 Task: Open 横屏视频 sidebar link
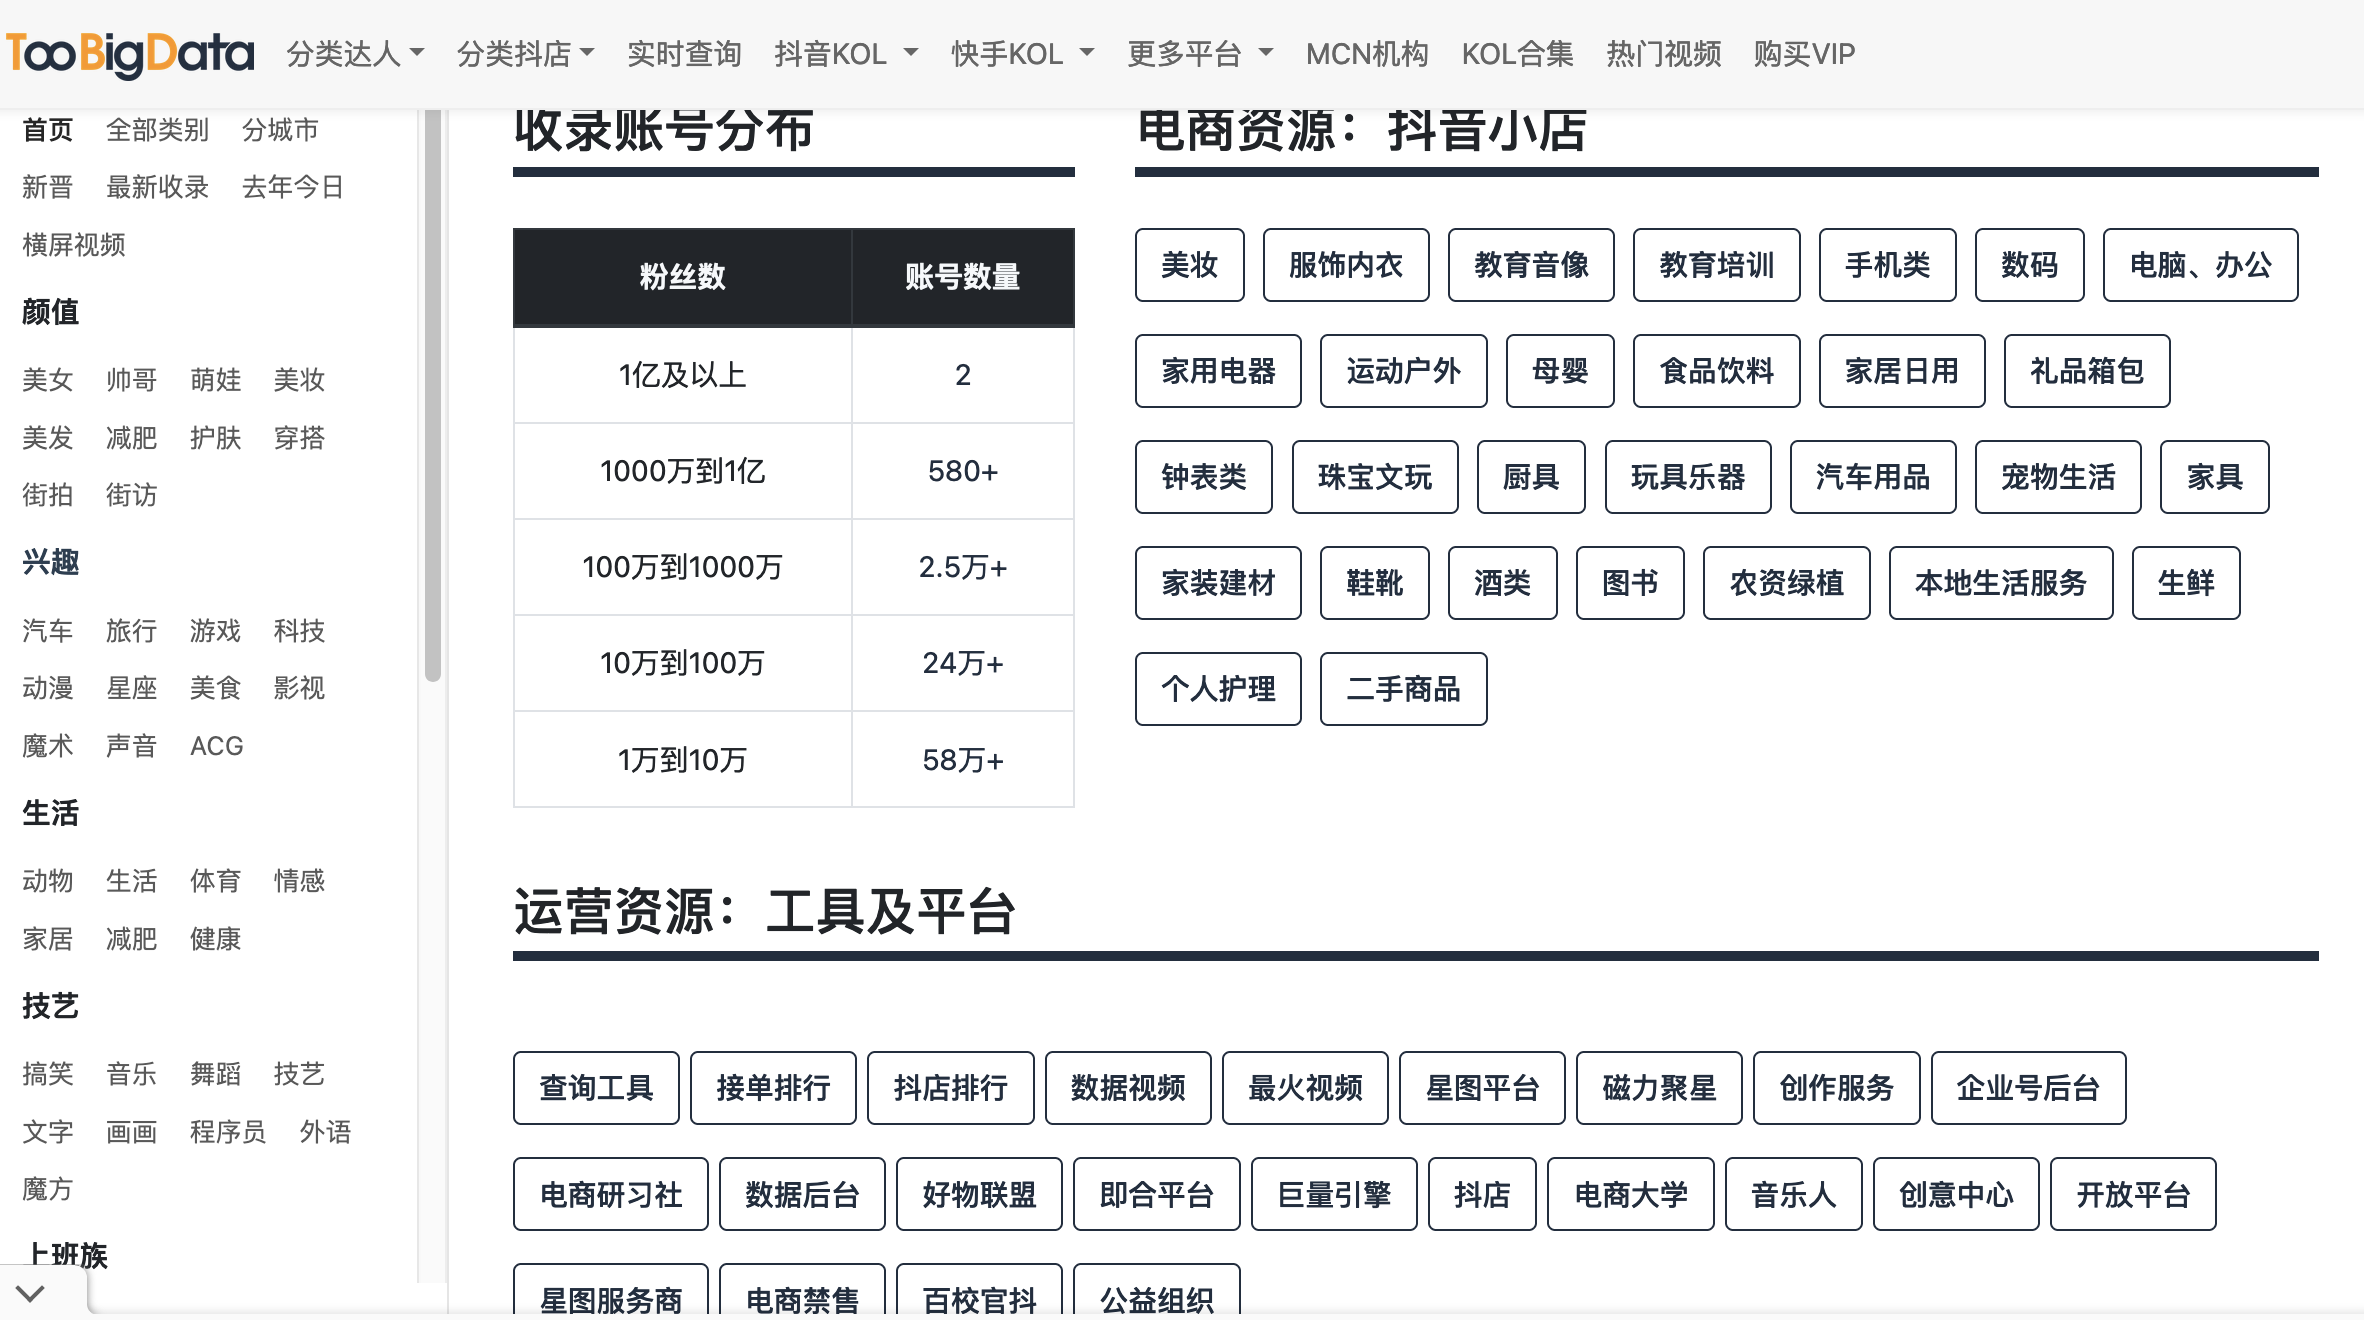pos(74,245)
